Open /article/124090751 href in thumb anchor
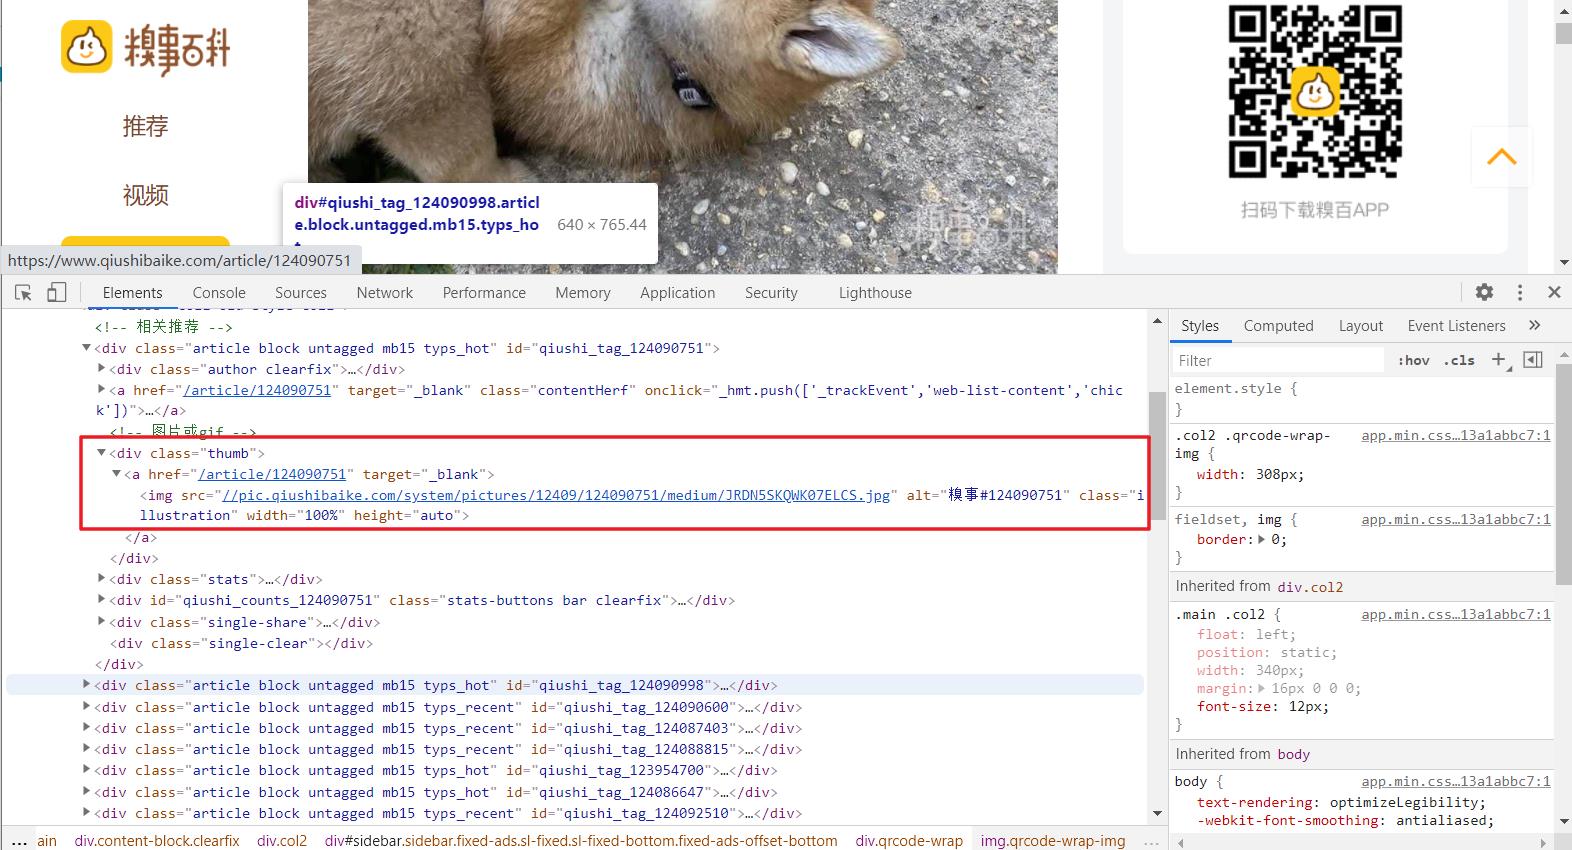 (272, 474)
